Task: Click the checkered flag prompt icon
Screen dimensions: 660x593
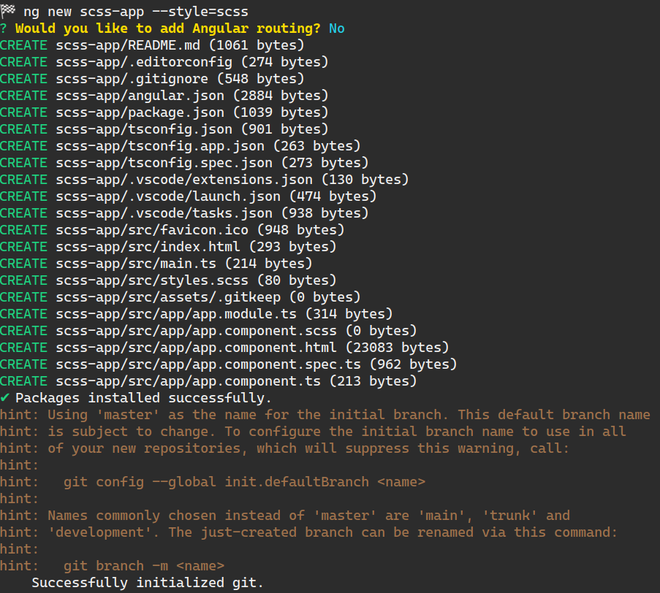Action: coord(9,11)
